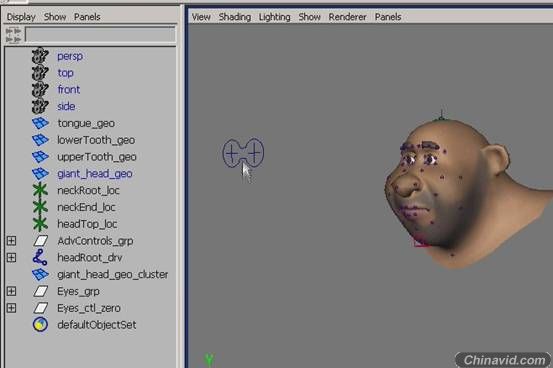The height and width of the screenshot is (368, 553).
Task: Select upperTooth_geo in the outliner
Action: click(97, 157)
